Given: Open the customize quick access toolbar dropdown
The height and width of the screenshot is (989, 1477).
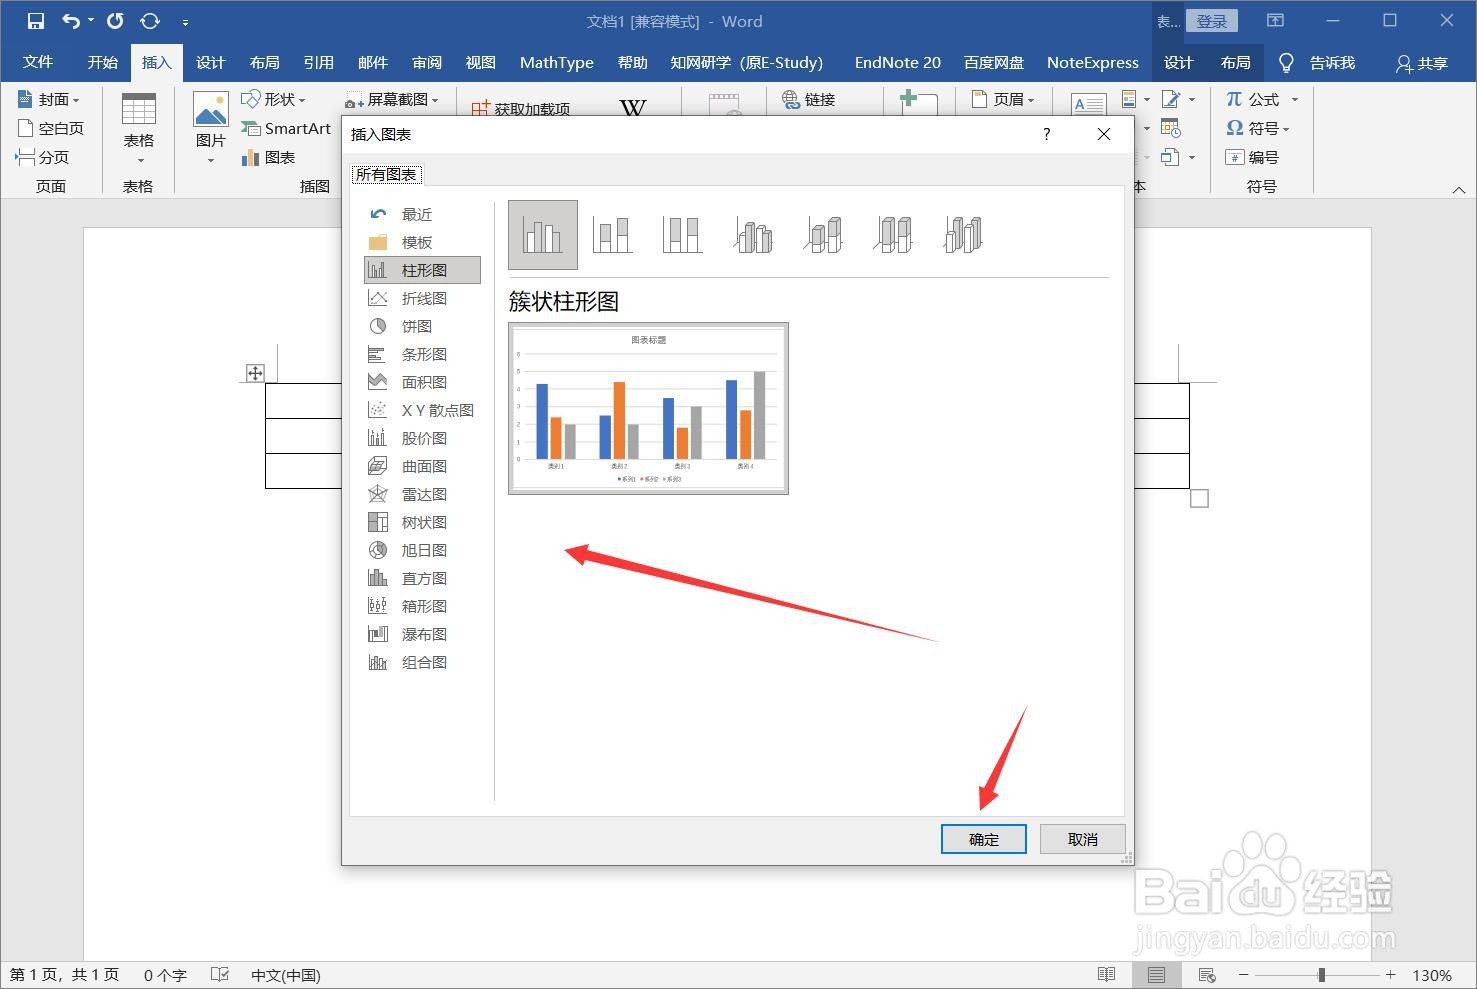Looking at the screenshot, I should pyautogui.click(x=185, y=21).
